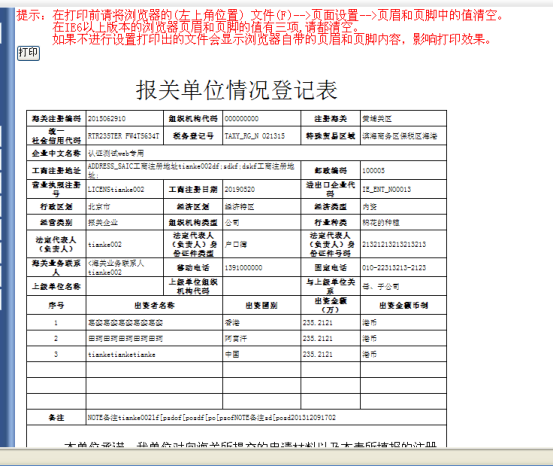Click the 出资金额币制 column header
This screenshot has width=554, height=466.
pos(403,305)
